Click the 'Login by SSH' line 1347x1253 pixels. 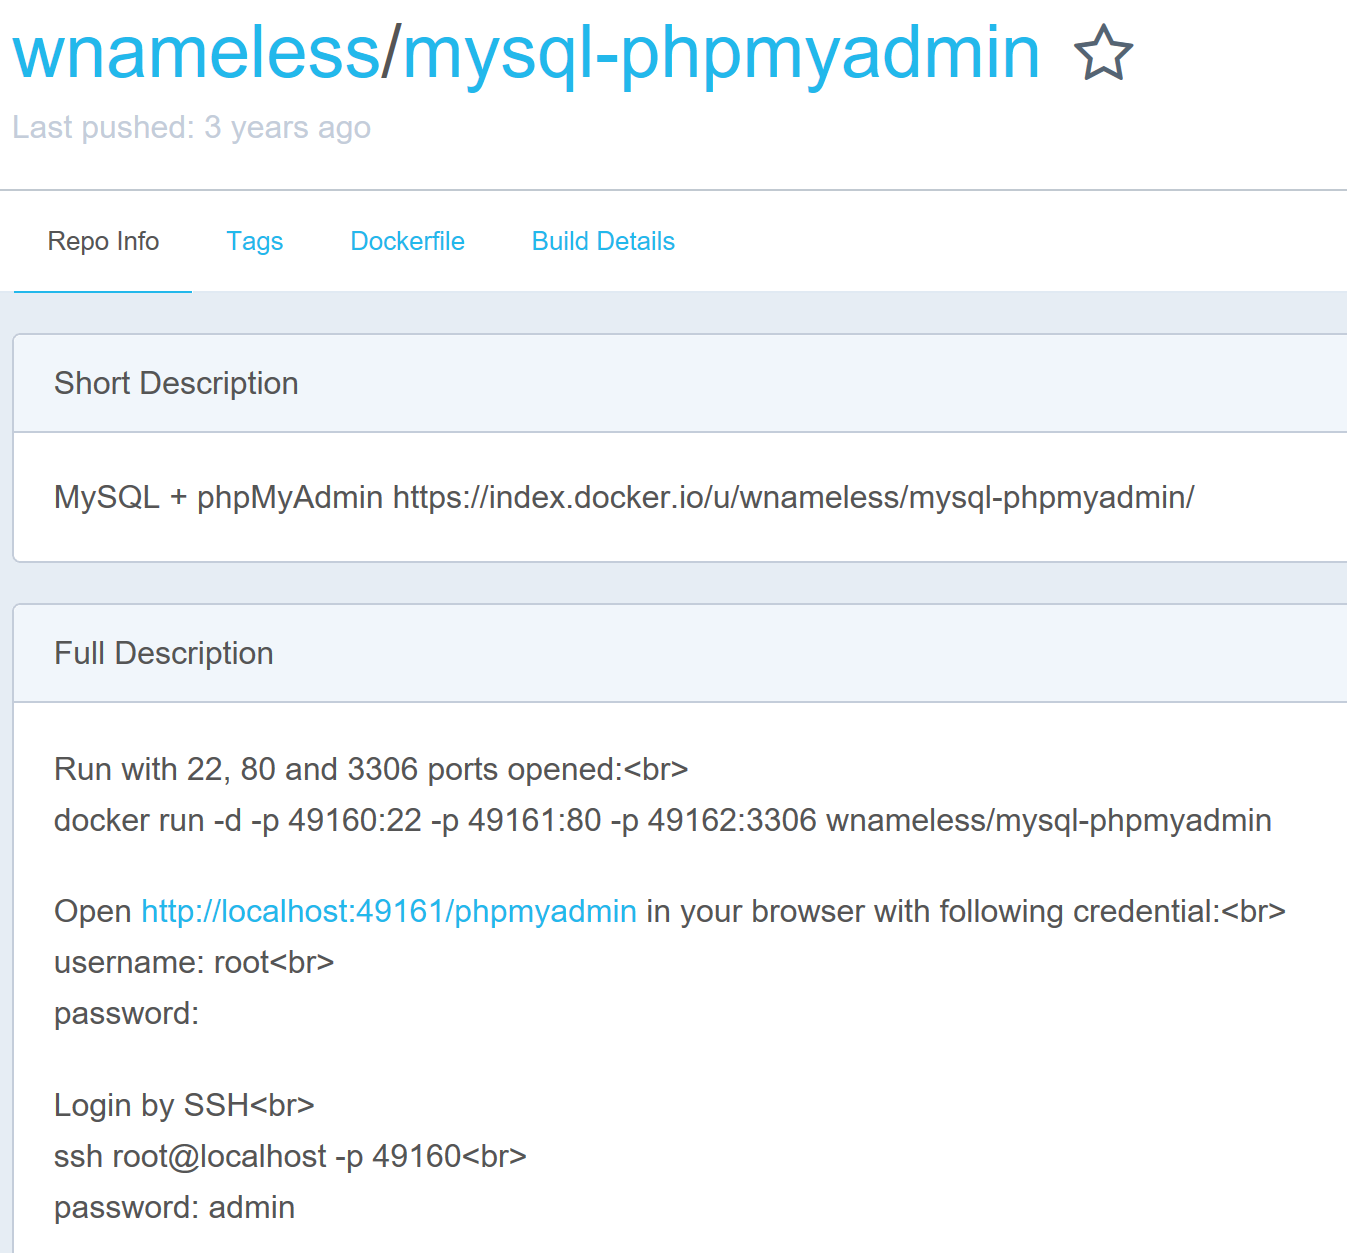tap(184, 1105)
